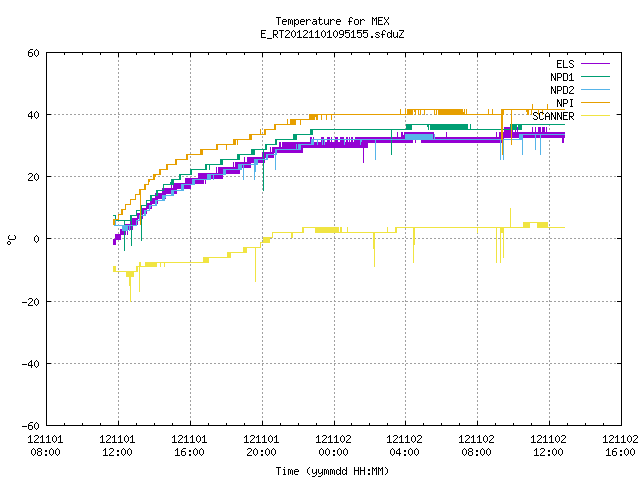Click the yellow SCANNER legend line sample
The image size is (640, 480).
tap(595, 116)
